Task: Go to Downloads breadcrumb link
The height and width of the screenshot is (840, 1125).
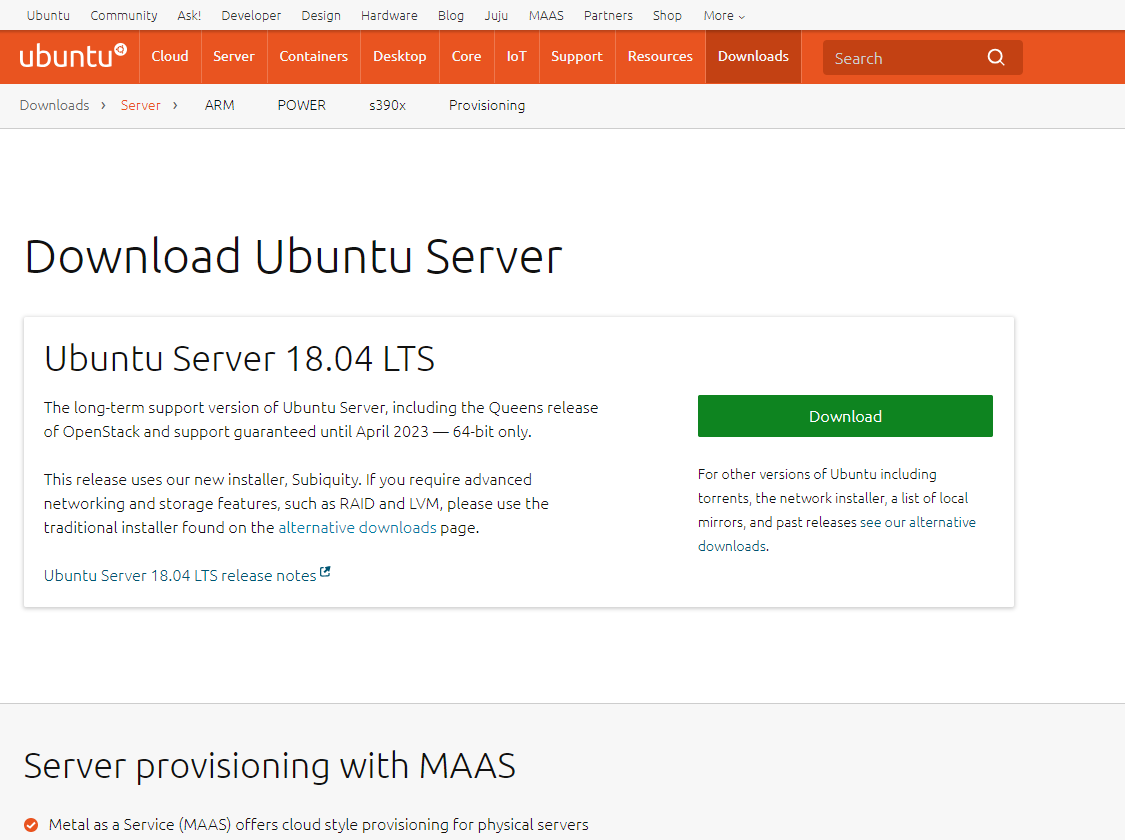Action: tap(55, 105)
